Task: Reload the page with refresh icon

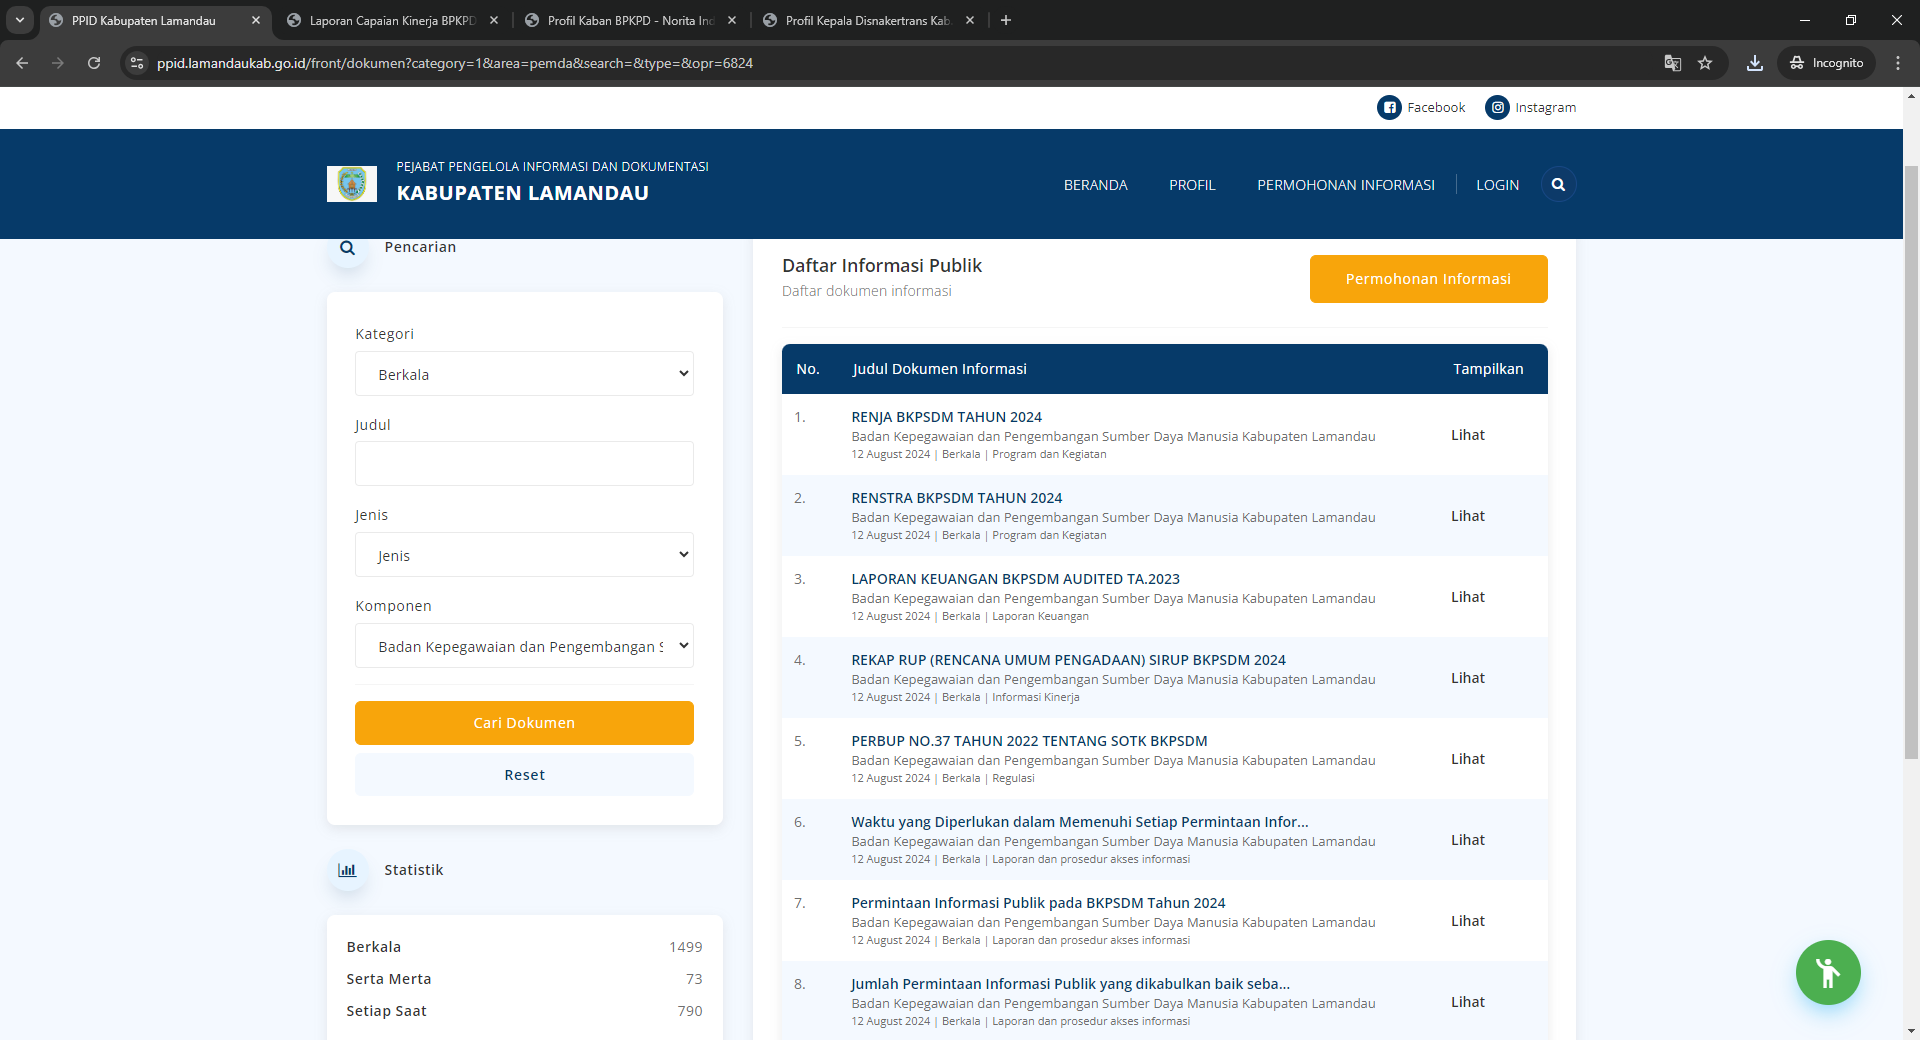Action: (x=94, y=63)
